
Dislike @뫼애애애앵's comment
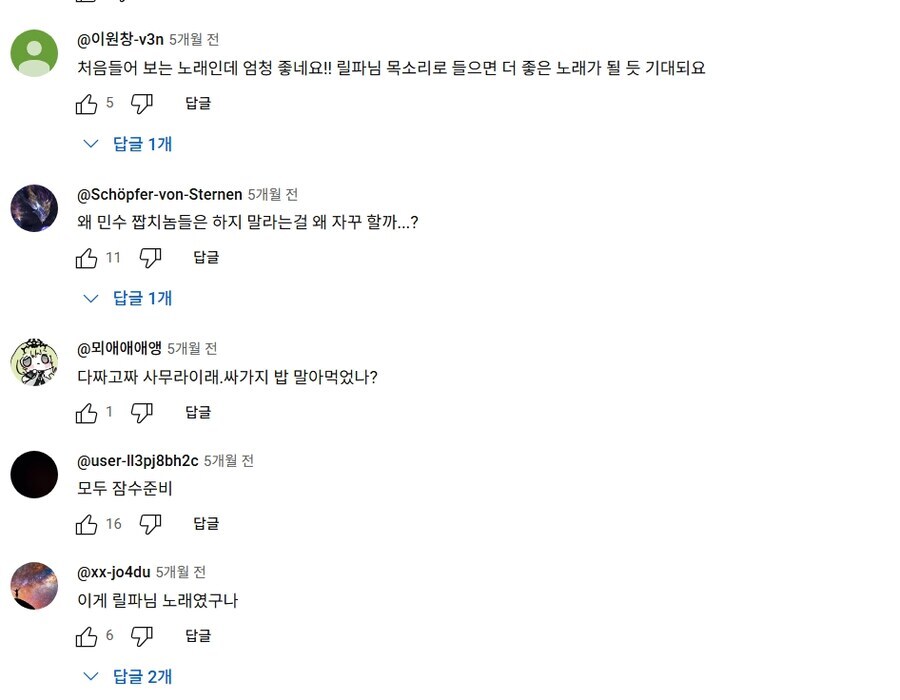[142, 412]
